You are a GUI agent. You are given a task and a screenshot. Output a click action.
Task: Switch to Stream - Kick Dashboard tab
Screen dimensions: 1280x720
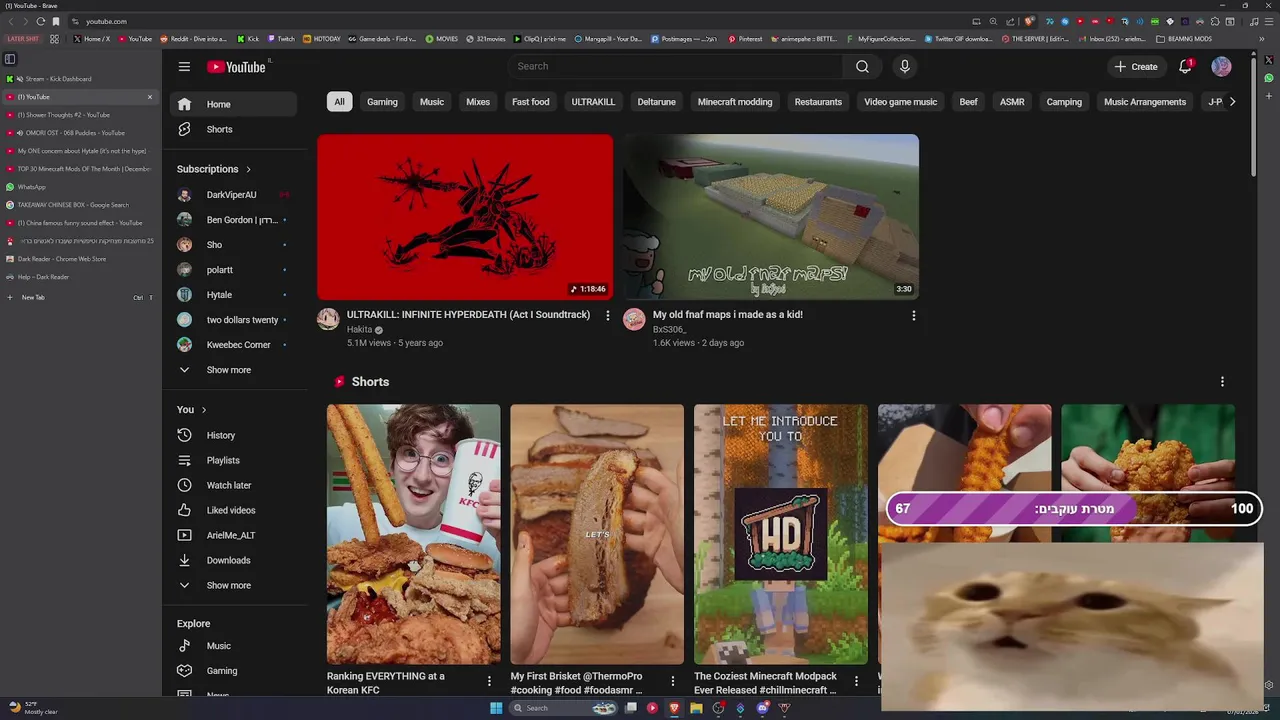(80, 79)
